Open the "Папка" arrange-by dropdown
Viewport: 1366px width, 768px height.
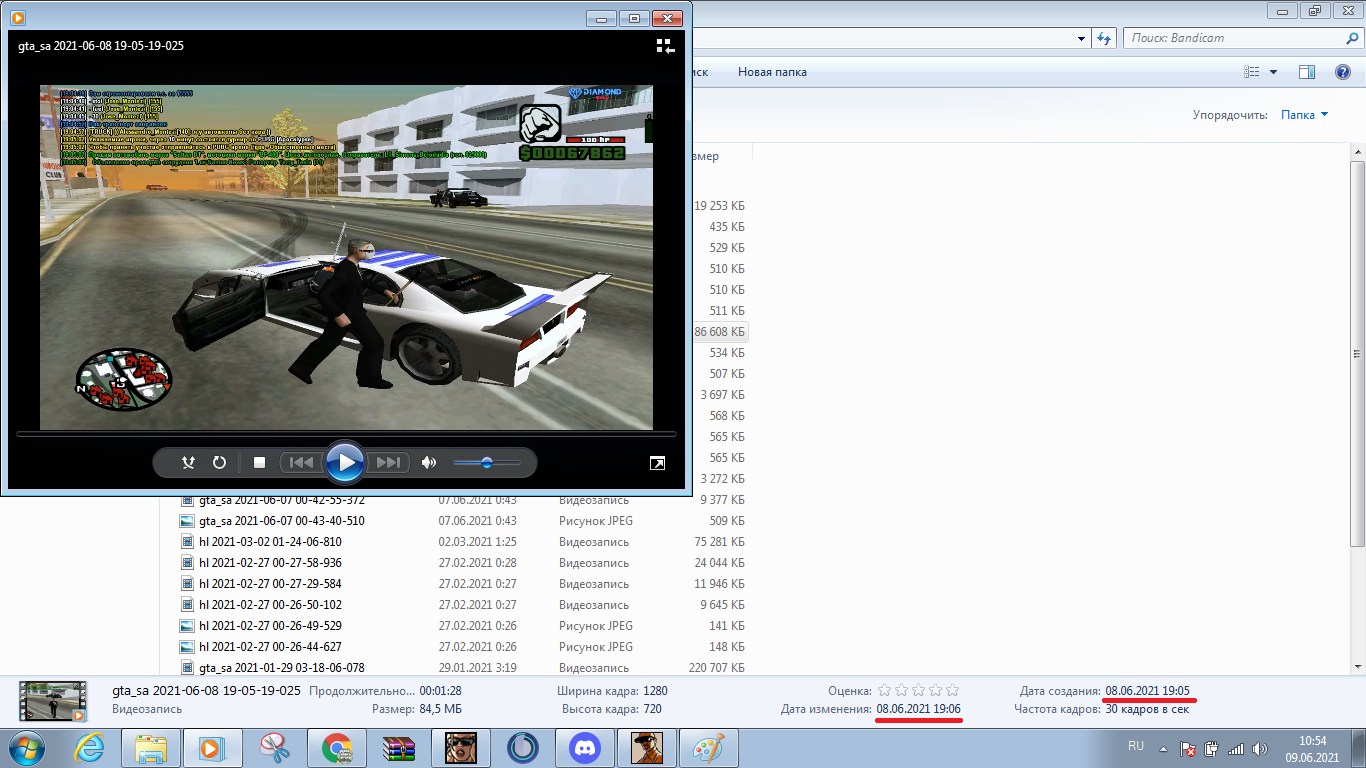tap(1305, 115)
